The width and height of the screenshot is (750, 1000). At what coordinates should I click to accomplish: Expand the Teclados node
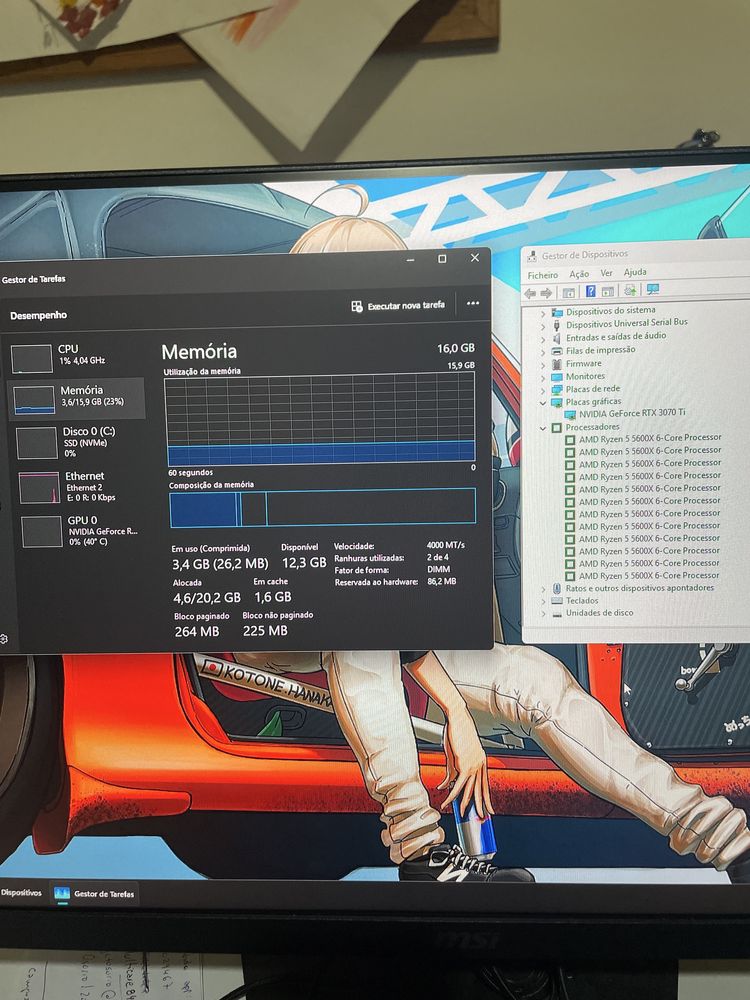543,601
